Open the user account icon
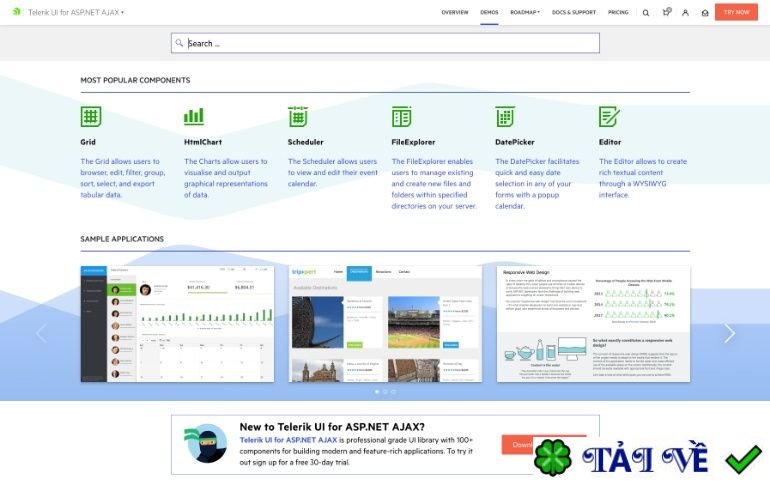770x484 pixels. [685, 13]
